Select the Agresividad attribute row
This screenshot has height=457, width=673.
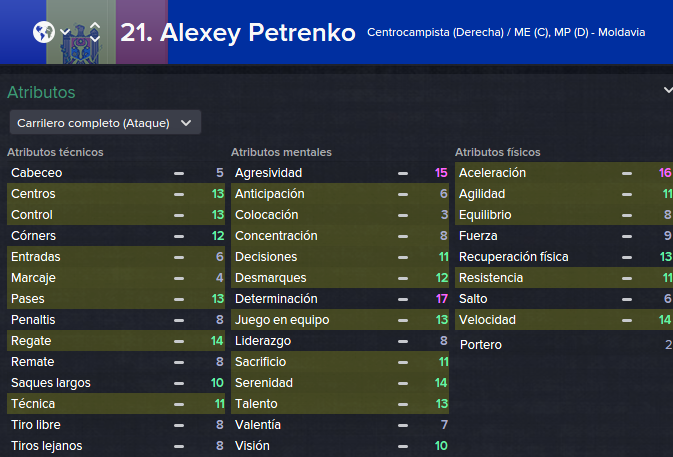[x=340, y=173]
